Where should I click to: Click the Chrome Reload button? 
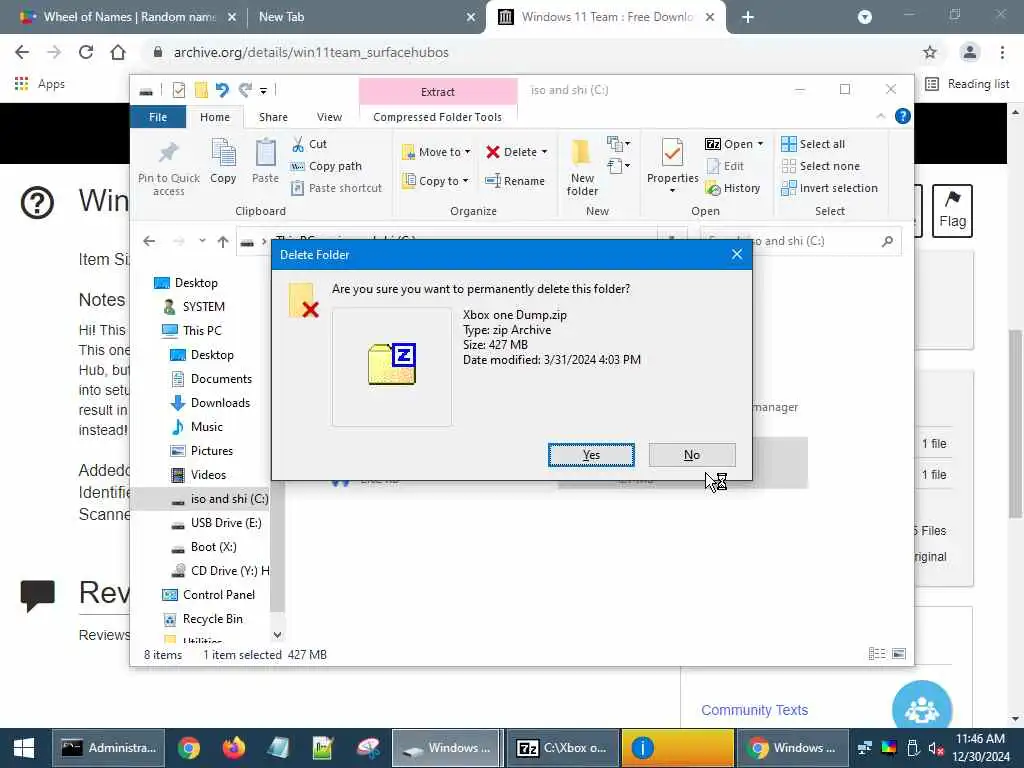[86, 52]
